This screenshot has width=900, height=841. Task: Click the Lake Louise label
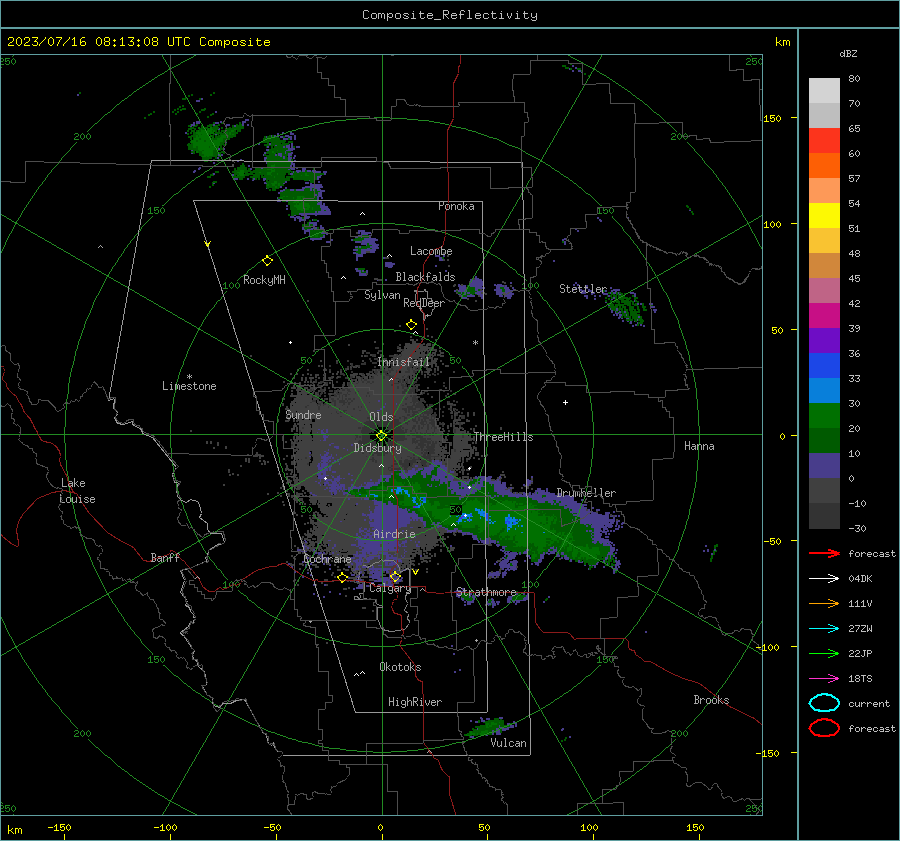coord(77,491)
